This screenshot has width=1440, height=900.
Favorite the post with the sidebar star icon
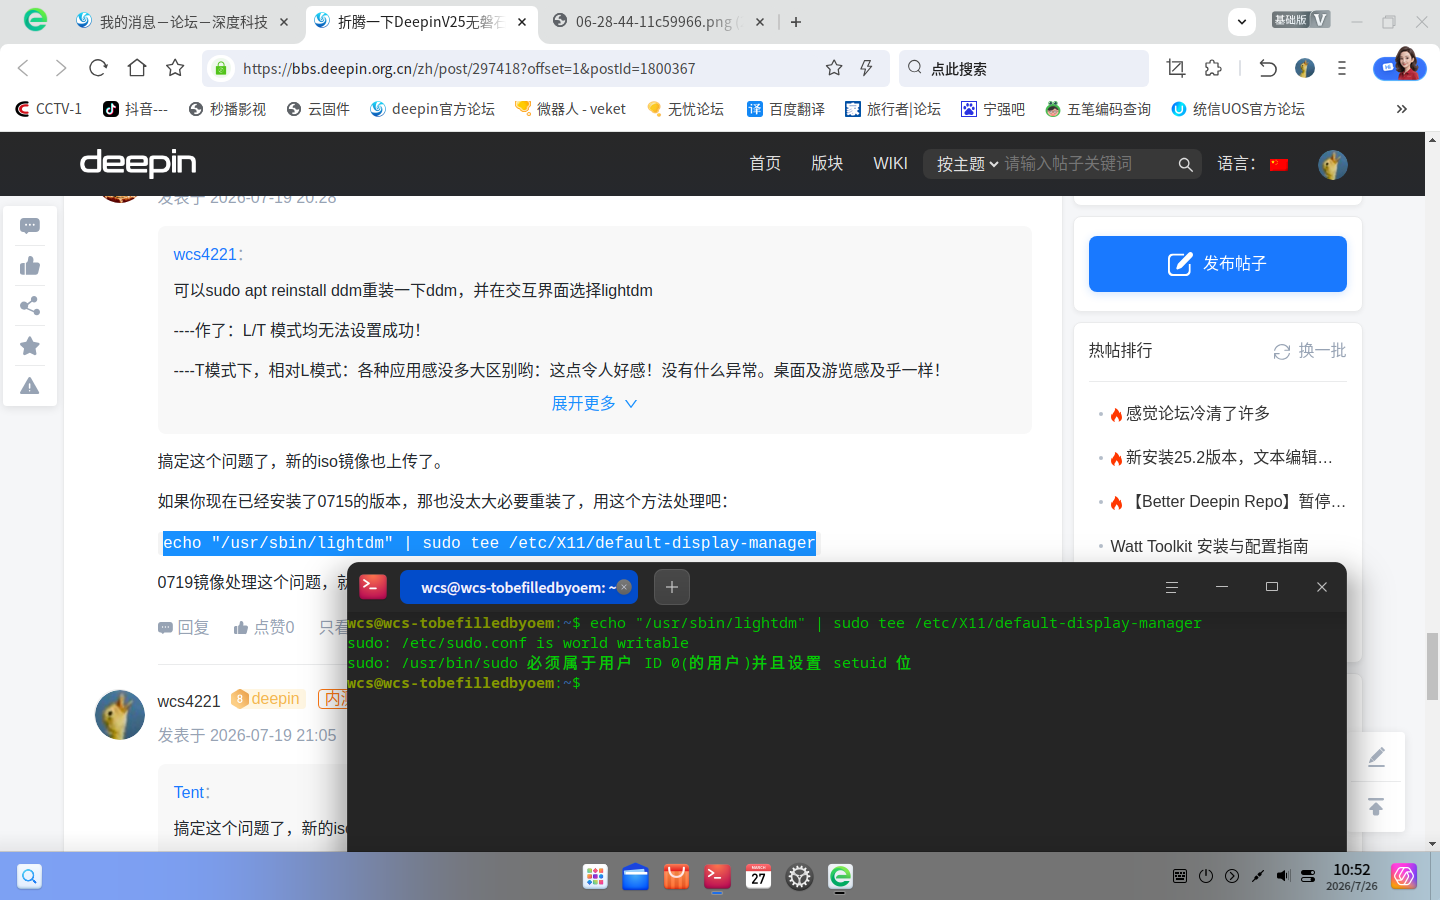(x=30, y=346)
